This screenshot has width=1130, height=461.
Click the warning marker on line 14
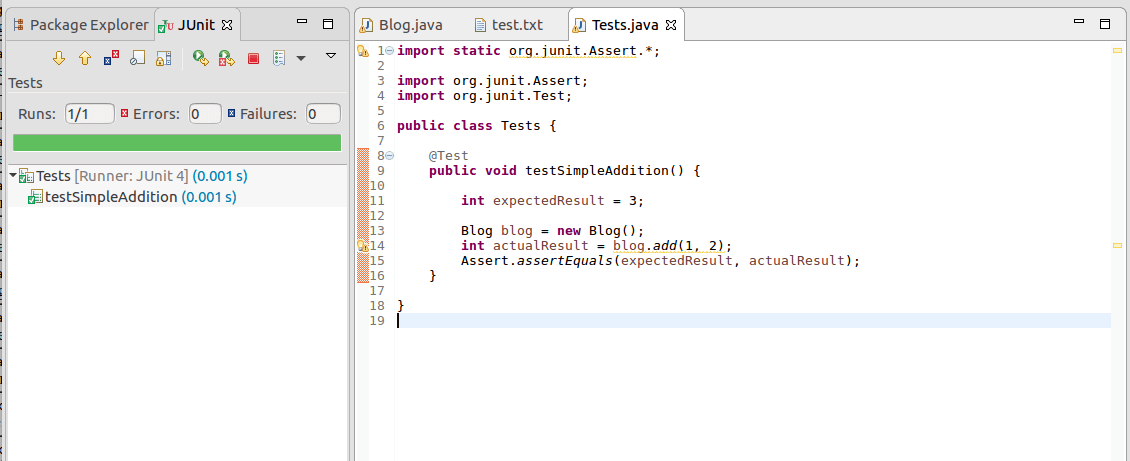point(363,246)
